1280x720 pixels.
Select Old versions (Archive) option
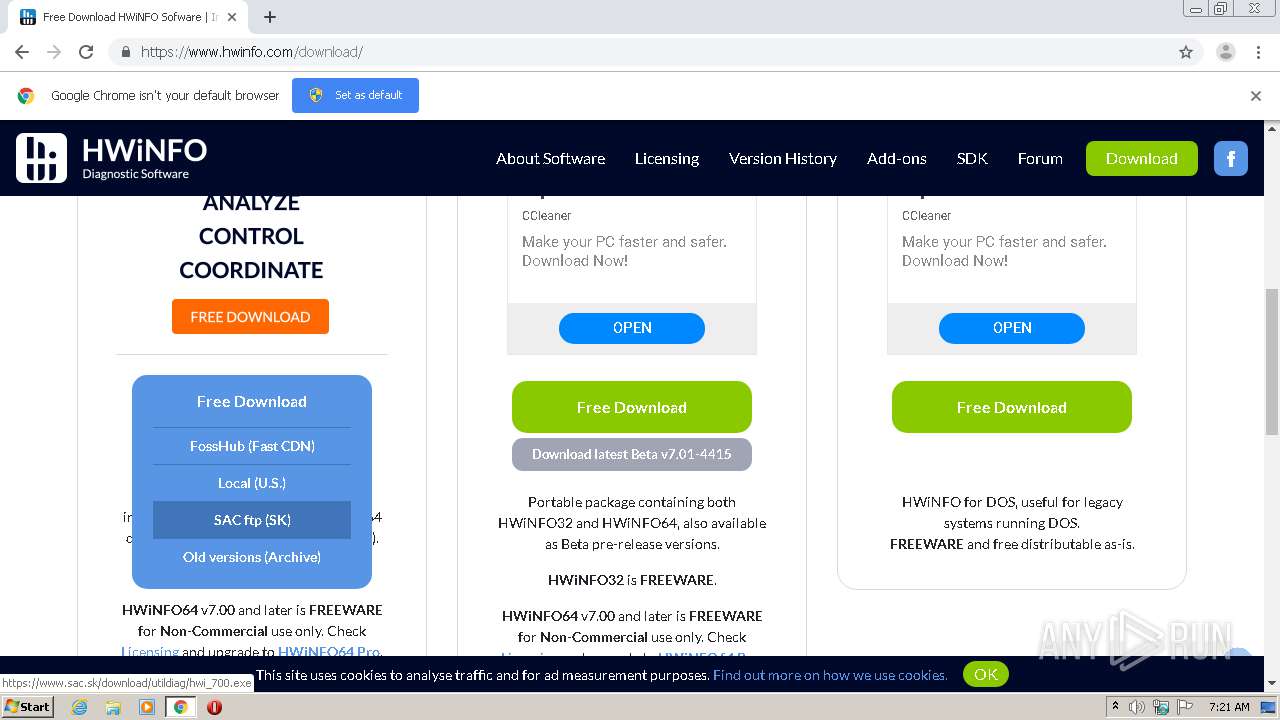coord(252,557)
